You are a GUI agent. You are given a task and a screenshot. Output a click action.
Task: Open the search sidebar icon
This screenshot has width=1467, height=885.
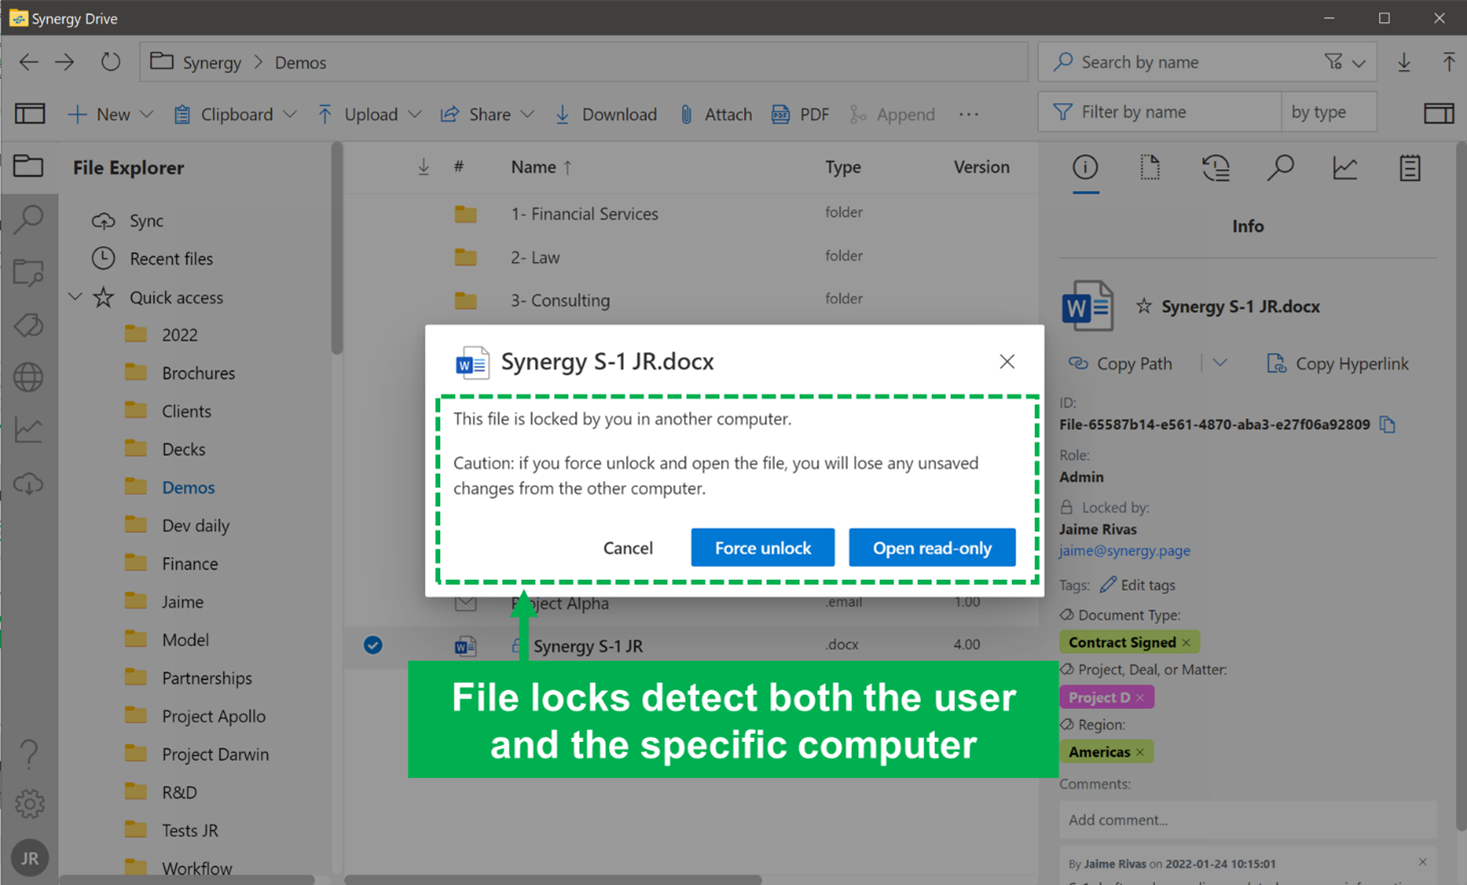29,218
